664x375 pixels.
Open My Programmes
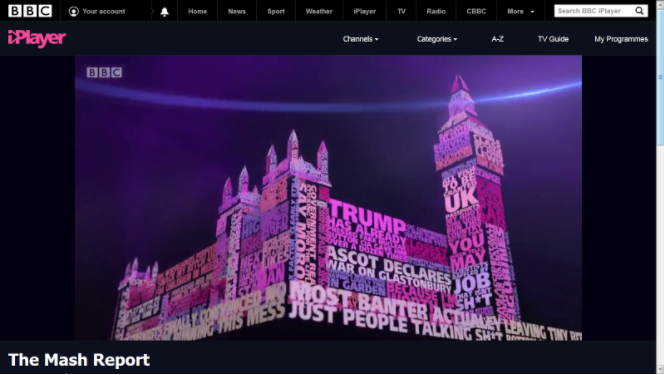621,39
